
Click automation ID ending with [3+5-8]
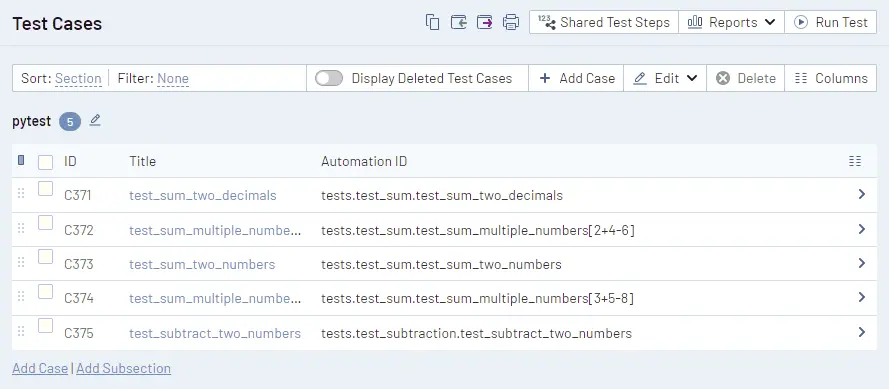click(x=477, y=299)
